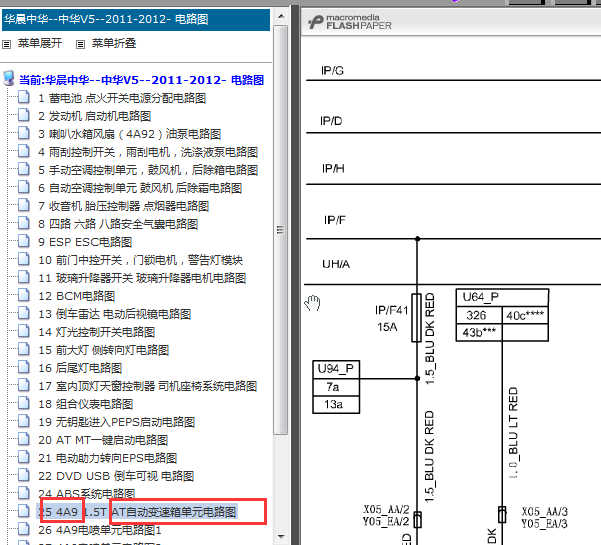Click the document icon for 17 室内顶灯天窗控制器 row
This screenshot has width=601, height=545.
pos(24,385)
